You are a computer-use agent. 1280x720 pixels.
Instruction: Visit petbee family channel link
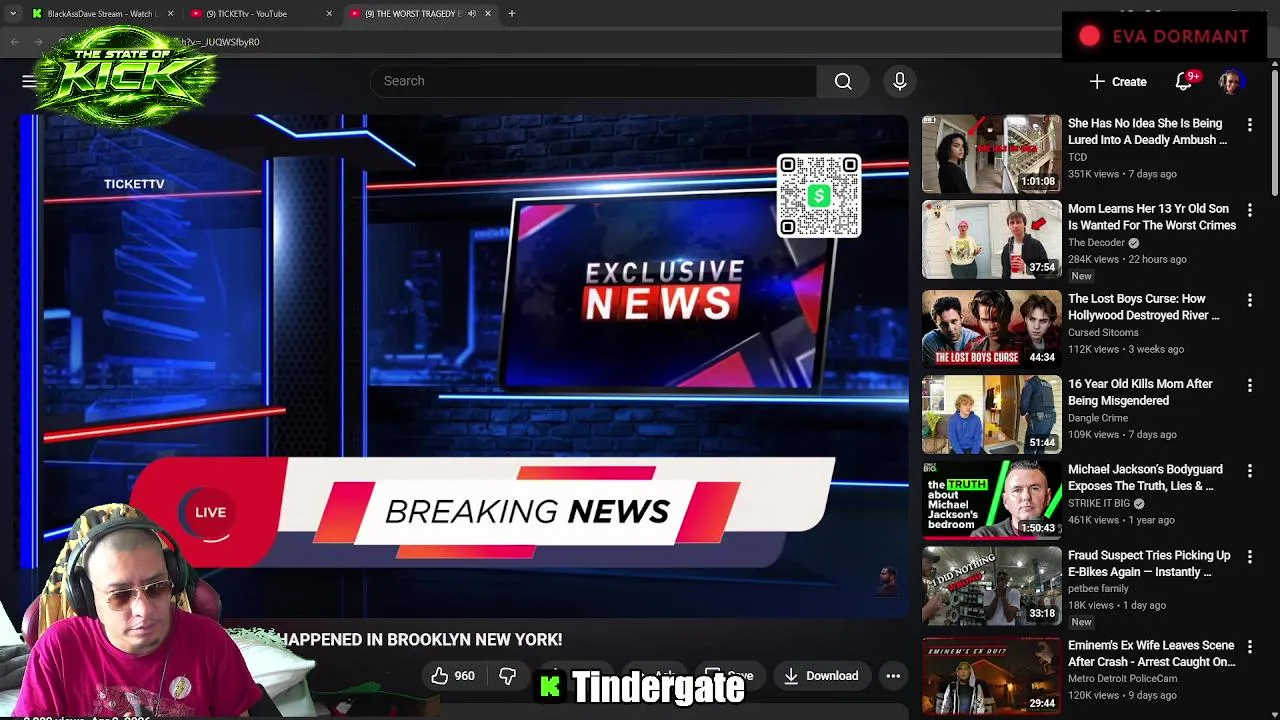point(1098,589)
